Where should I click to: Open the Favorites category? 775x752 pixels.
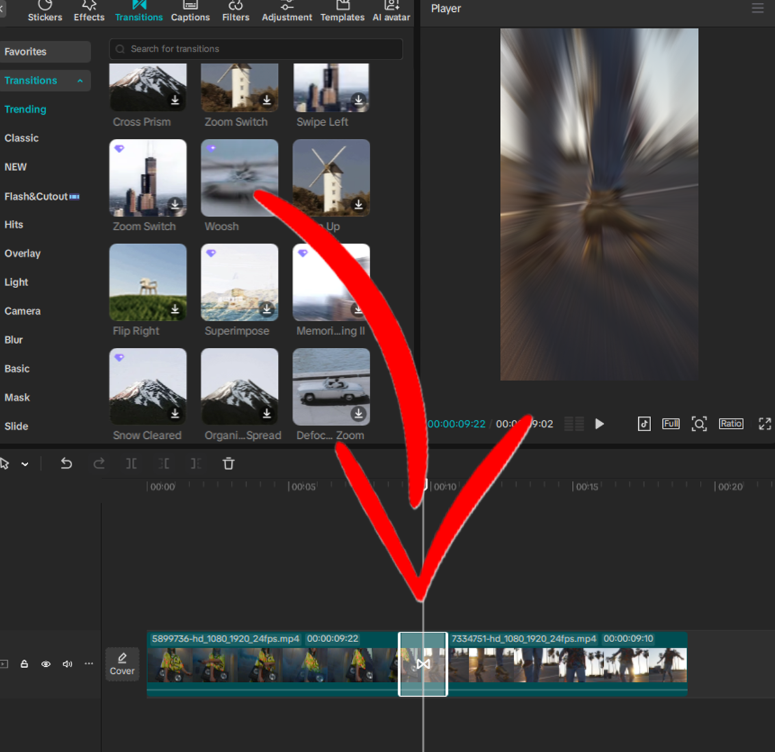coord(44,51)
